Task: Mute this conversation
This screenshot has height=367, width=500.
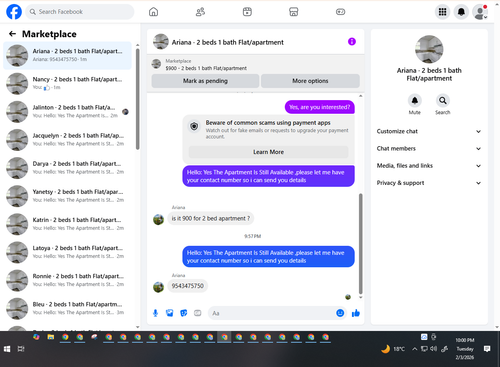Action: coord(415,100)
